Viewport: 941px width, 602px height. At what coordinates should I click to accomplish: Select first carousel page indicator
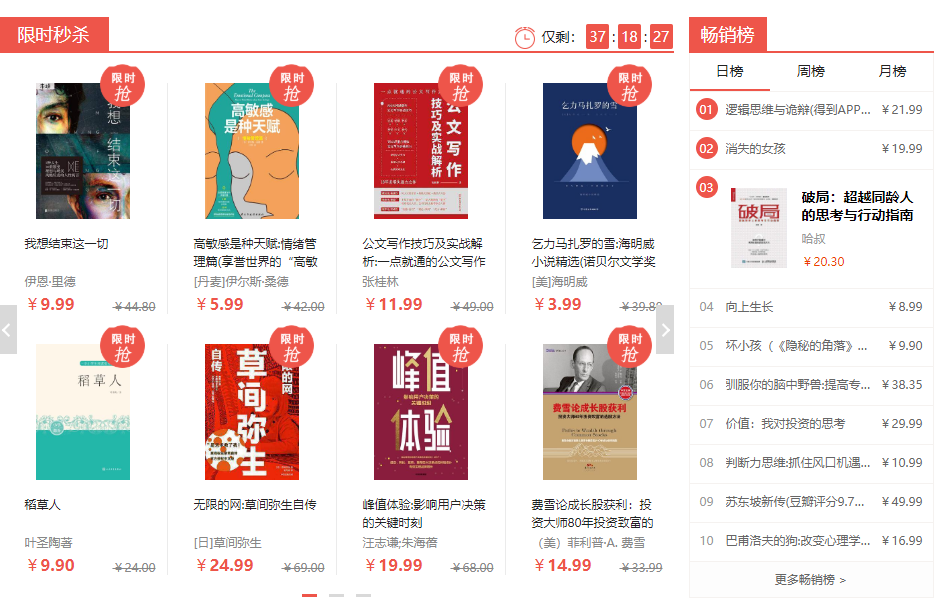(x=309, y=595)
